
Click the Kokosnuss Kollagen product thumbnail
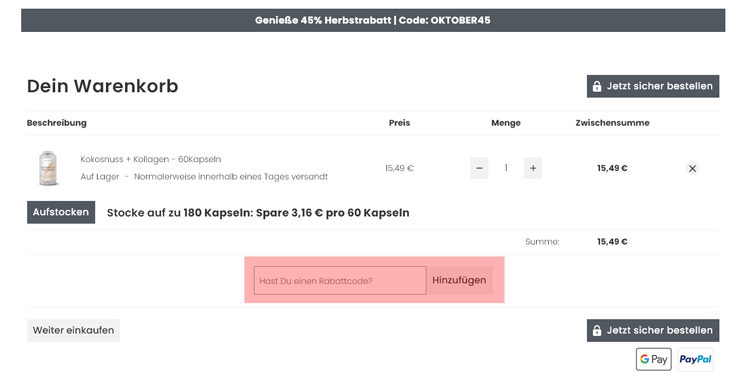pos(48,169)
